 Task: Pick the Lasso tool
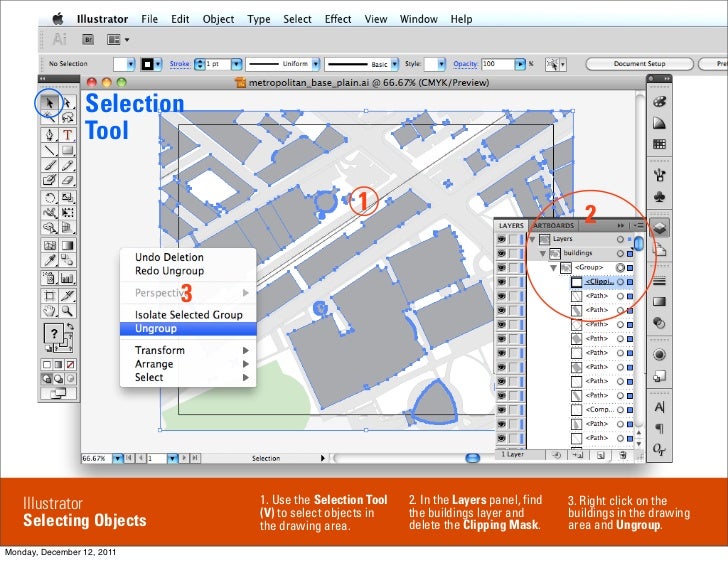[68, 117]
